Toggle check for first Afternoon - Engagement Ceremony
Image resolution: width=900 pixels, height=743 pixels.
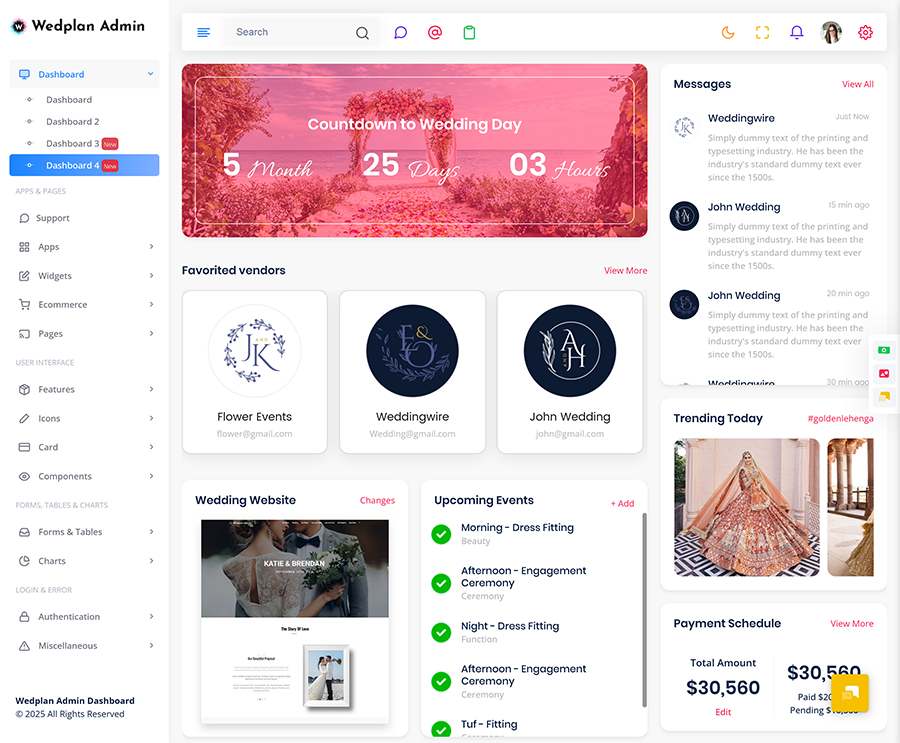441,583
